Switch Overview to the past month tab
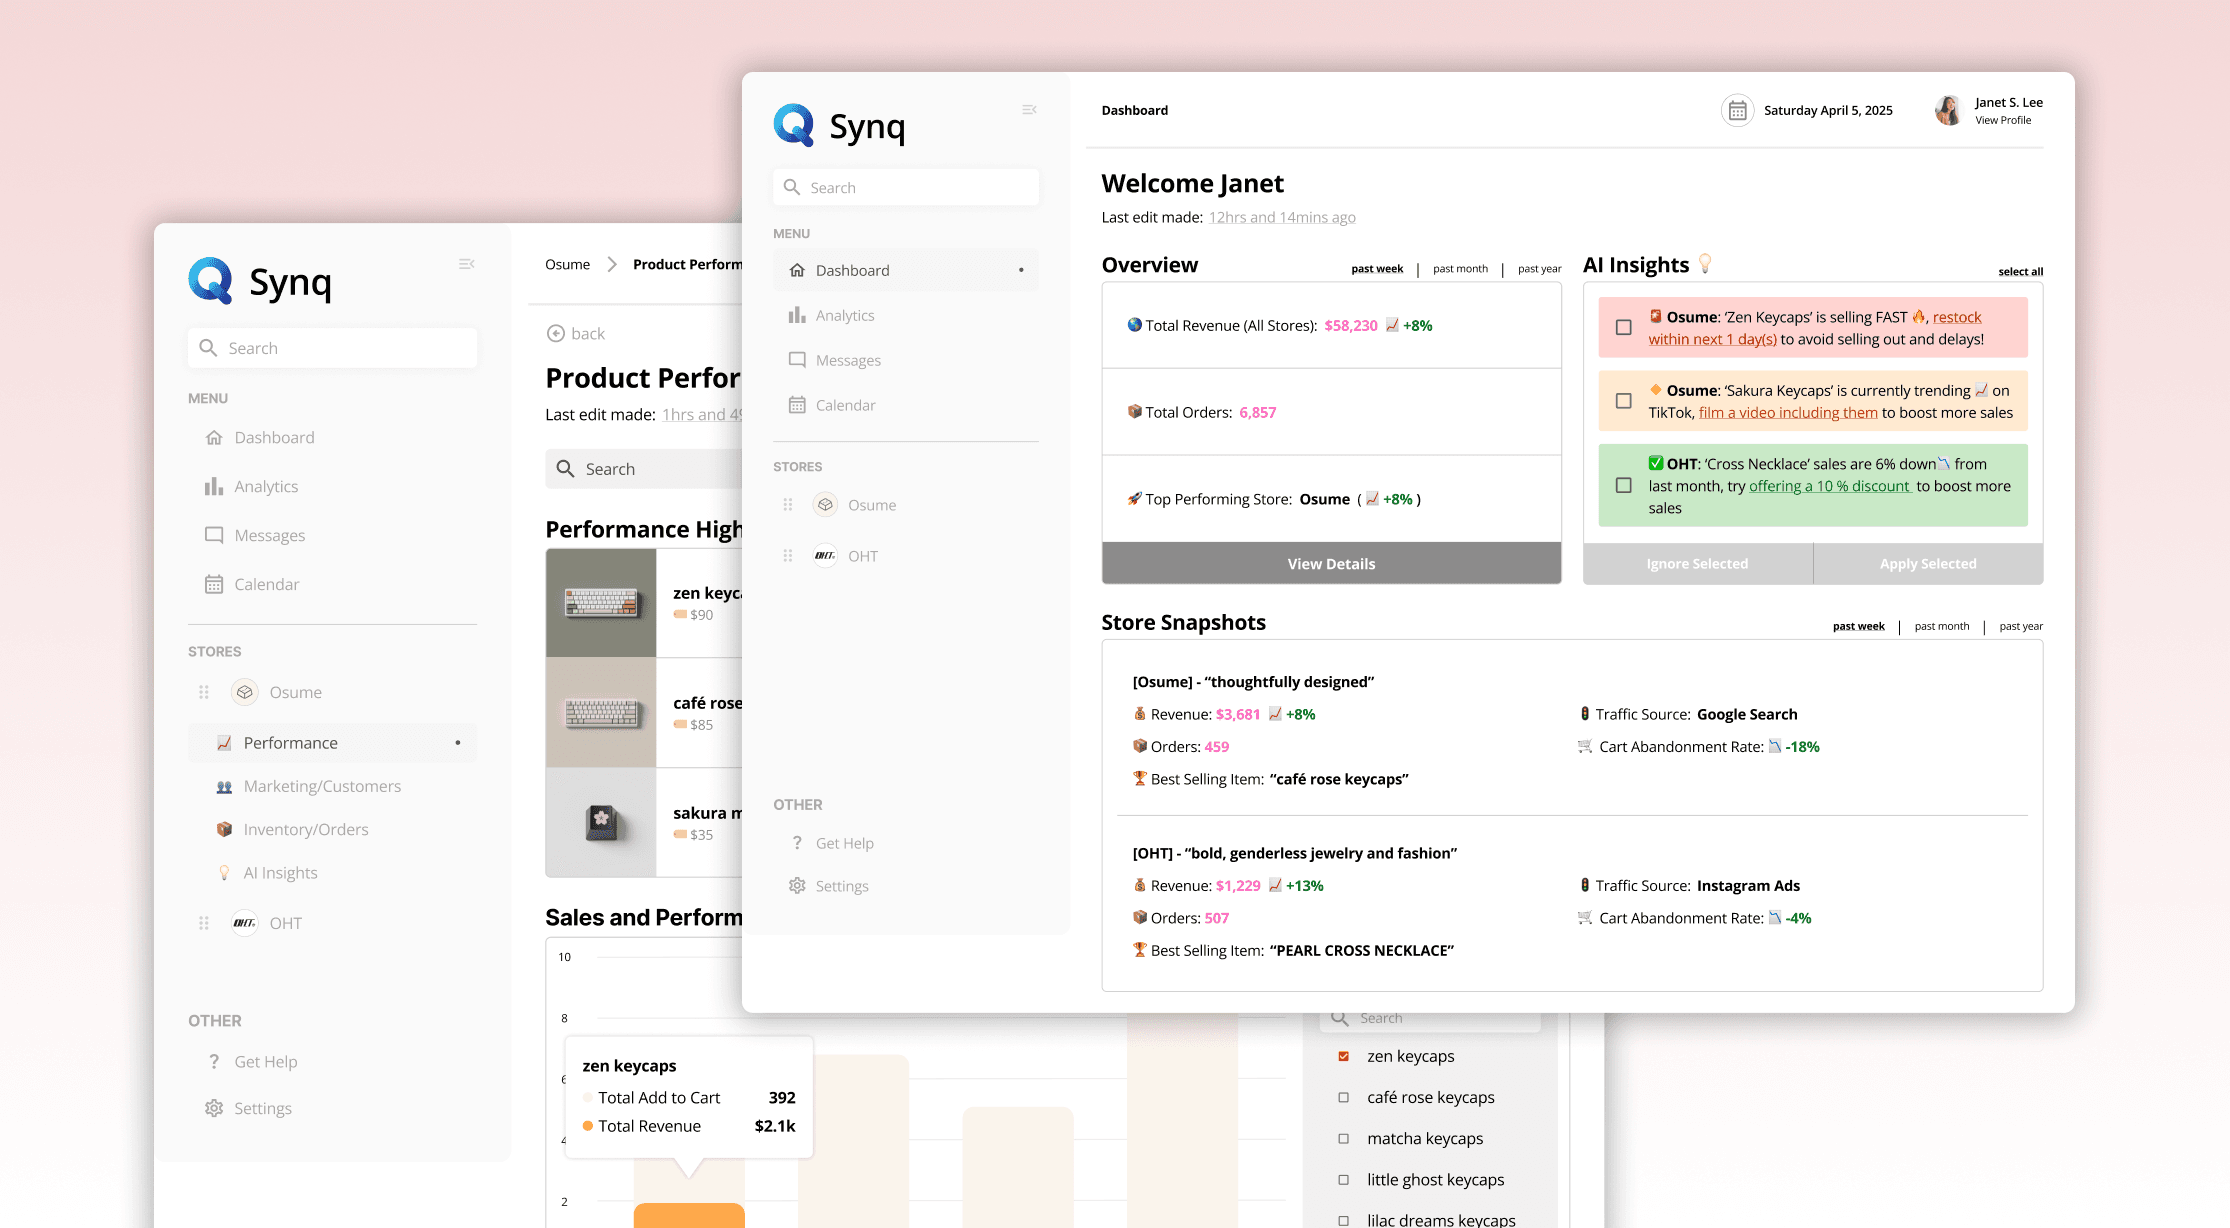The width and height of the screenshot is (2230, 1228). coord(1460,269)
